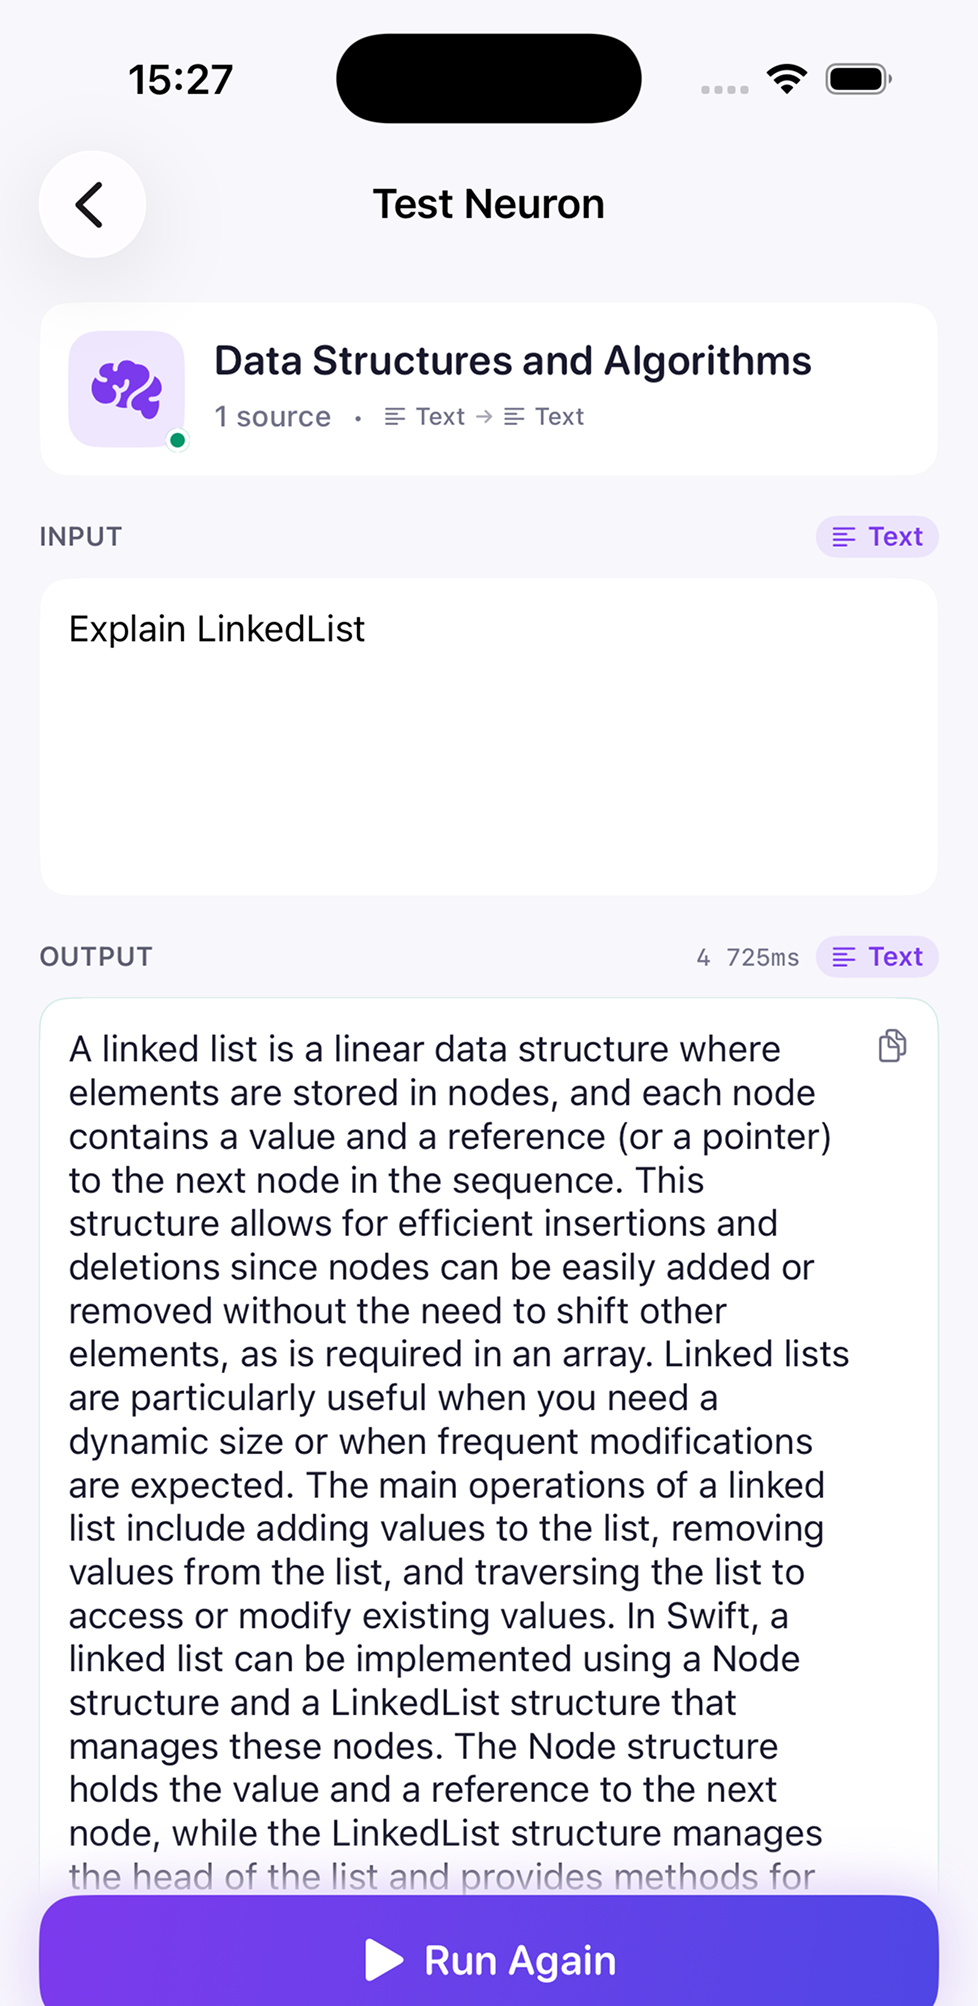Select the Test Neuron title
Screen dimensions: 978x2006
[x=489, y=203]
